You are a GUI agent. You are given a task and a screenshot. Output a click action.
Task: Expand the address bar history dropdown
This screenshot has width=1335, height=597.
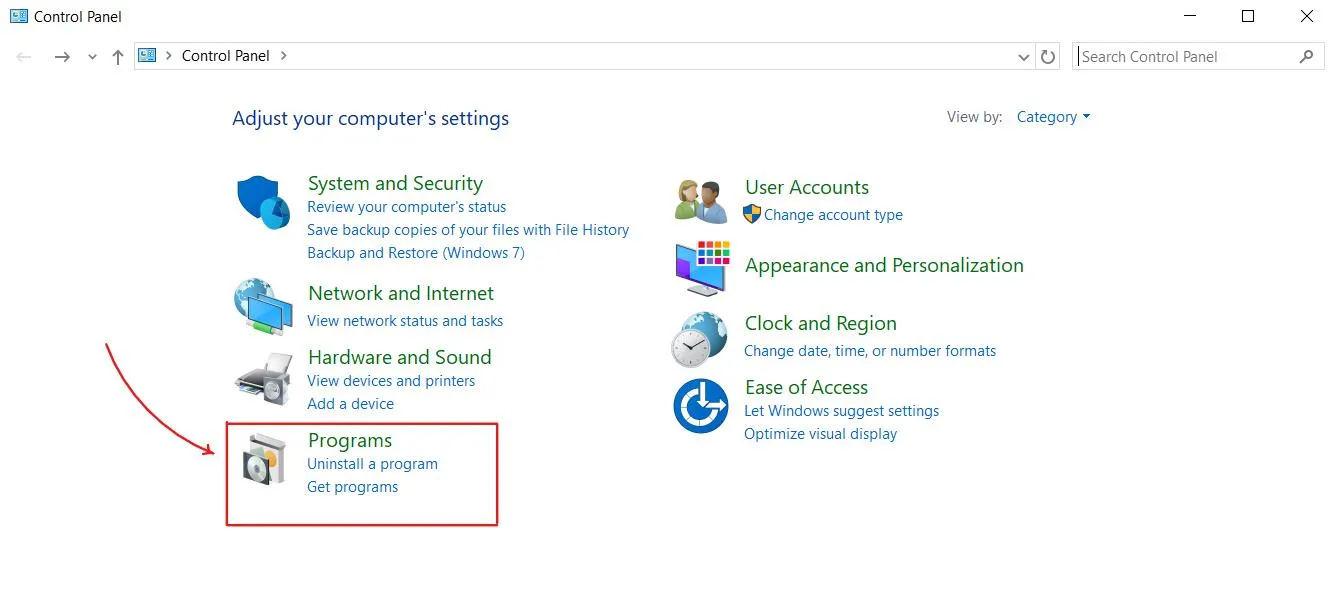(x=1023, y=57)
